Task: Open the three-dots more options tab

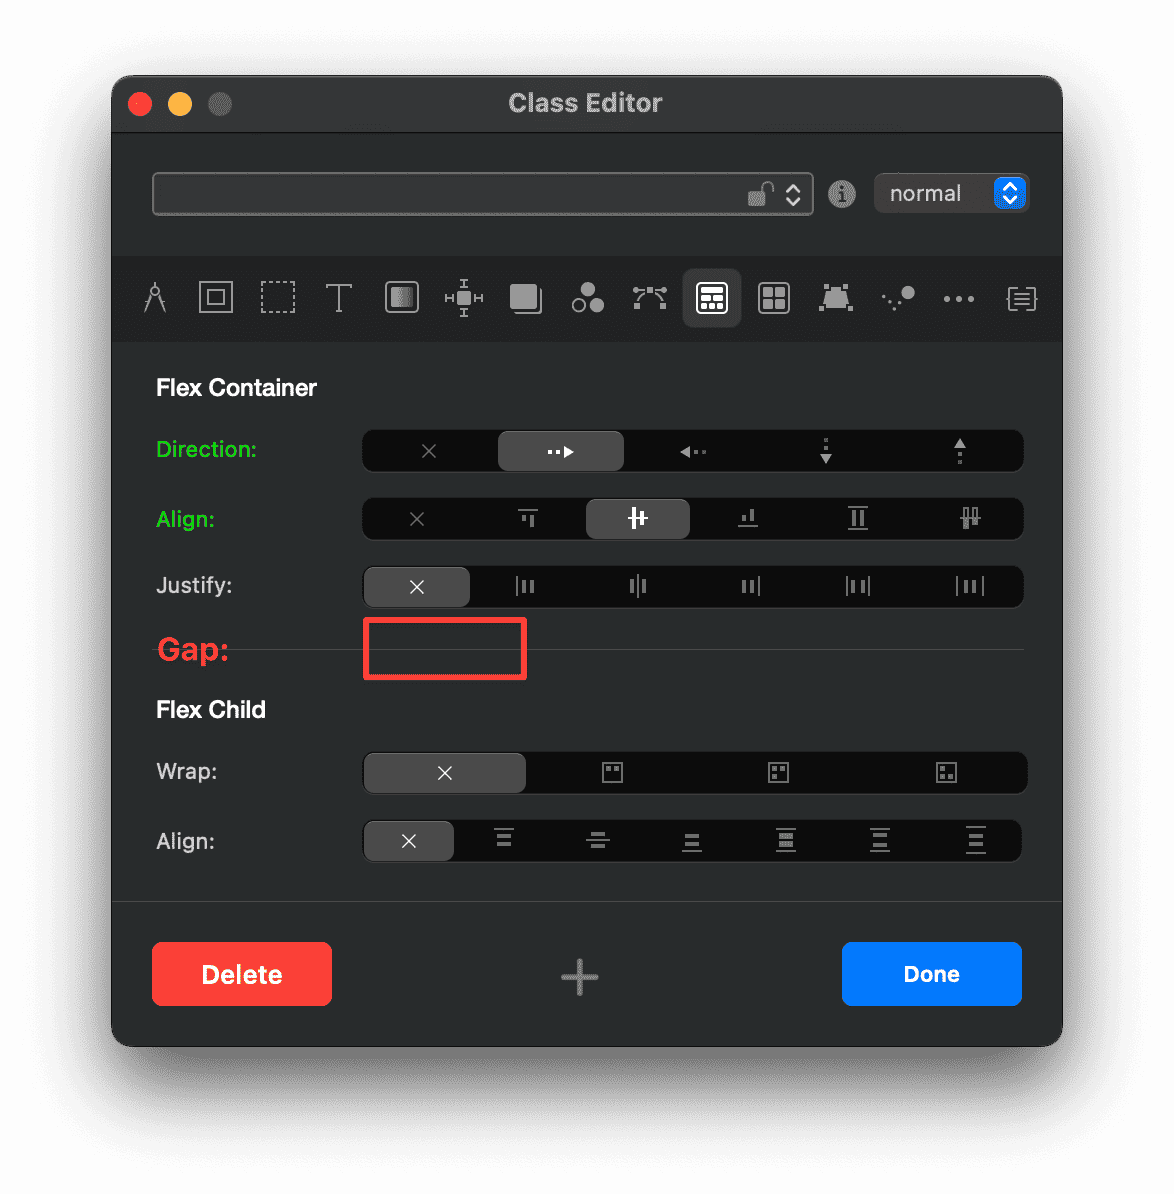Action: 958,298
